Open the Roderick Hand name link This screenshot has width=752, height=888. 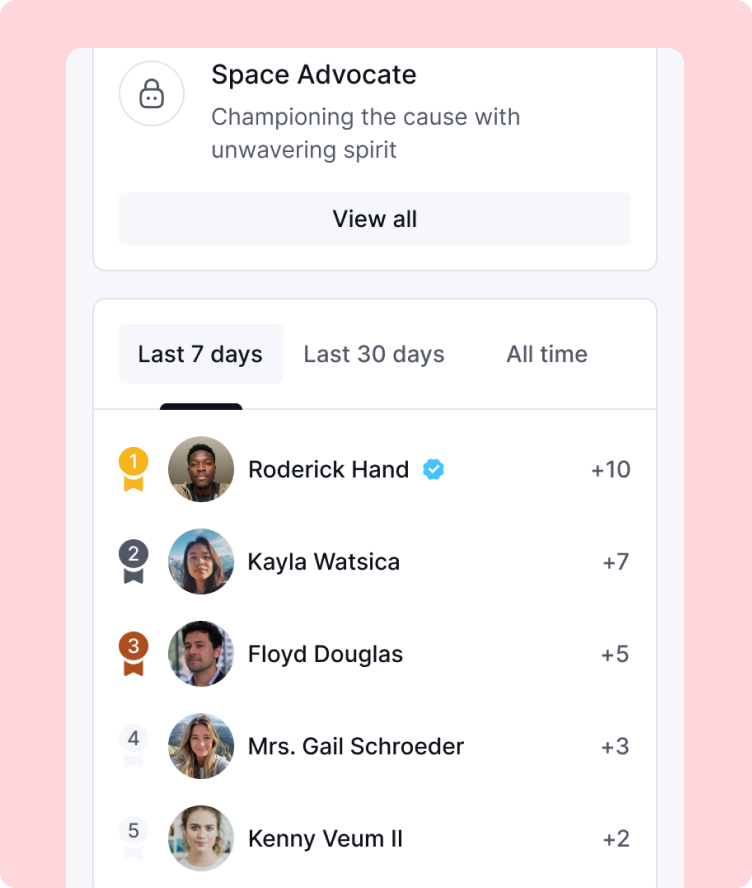(328, 469)
